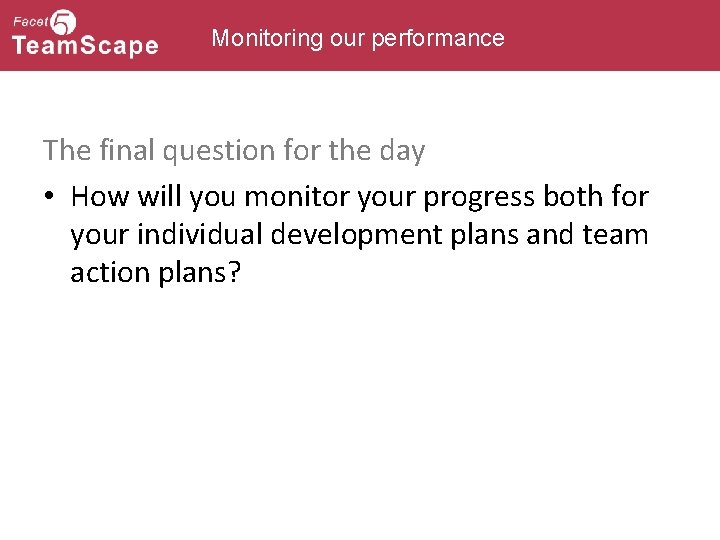Click the blank white area below the text
Image resolution: width=720 pixels, height=540 pixels.
pyautogui.click(x=360, y=420)
